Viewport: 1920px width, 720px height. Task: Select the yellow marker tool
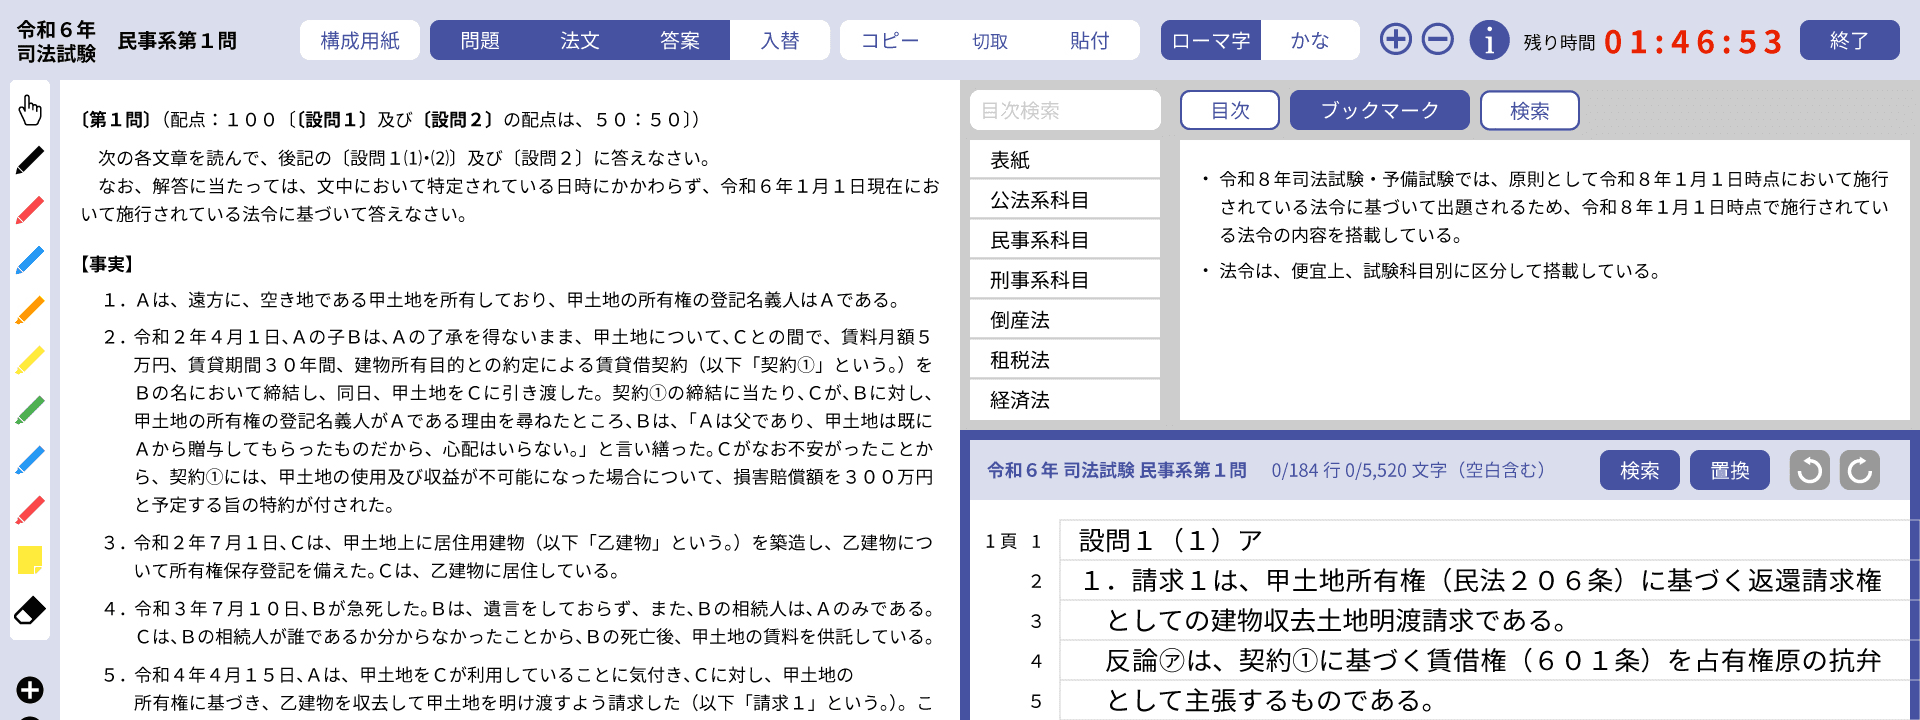coord(30,360)
